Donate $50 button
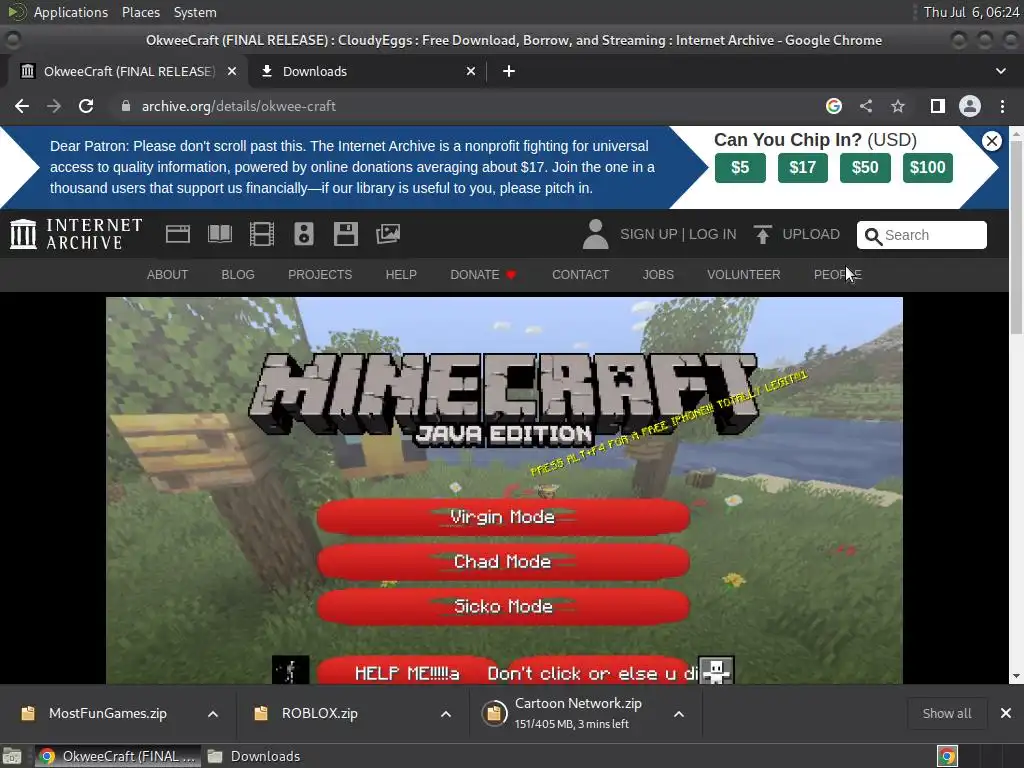Screen dimensions: 1024x768 [x=865, y=168]
